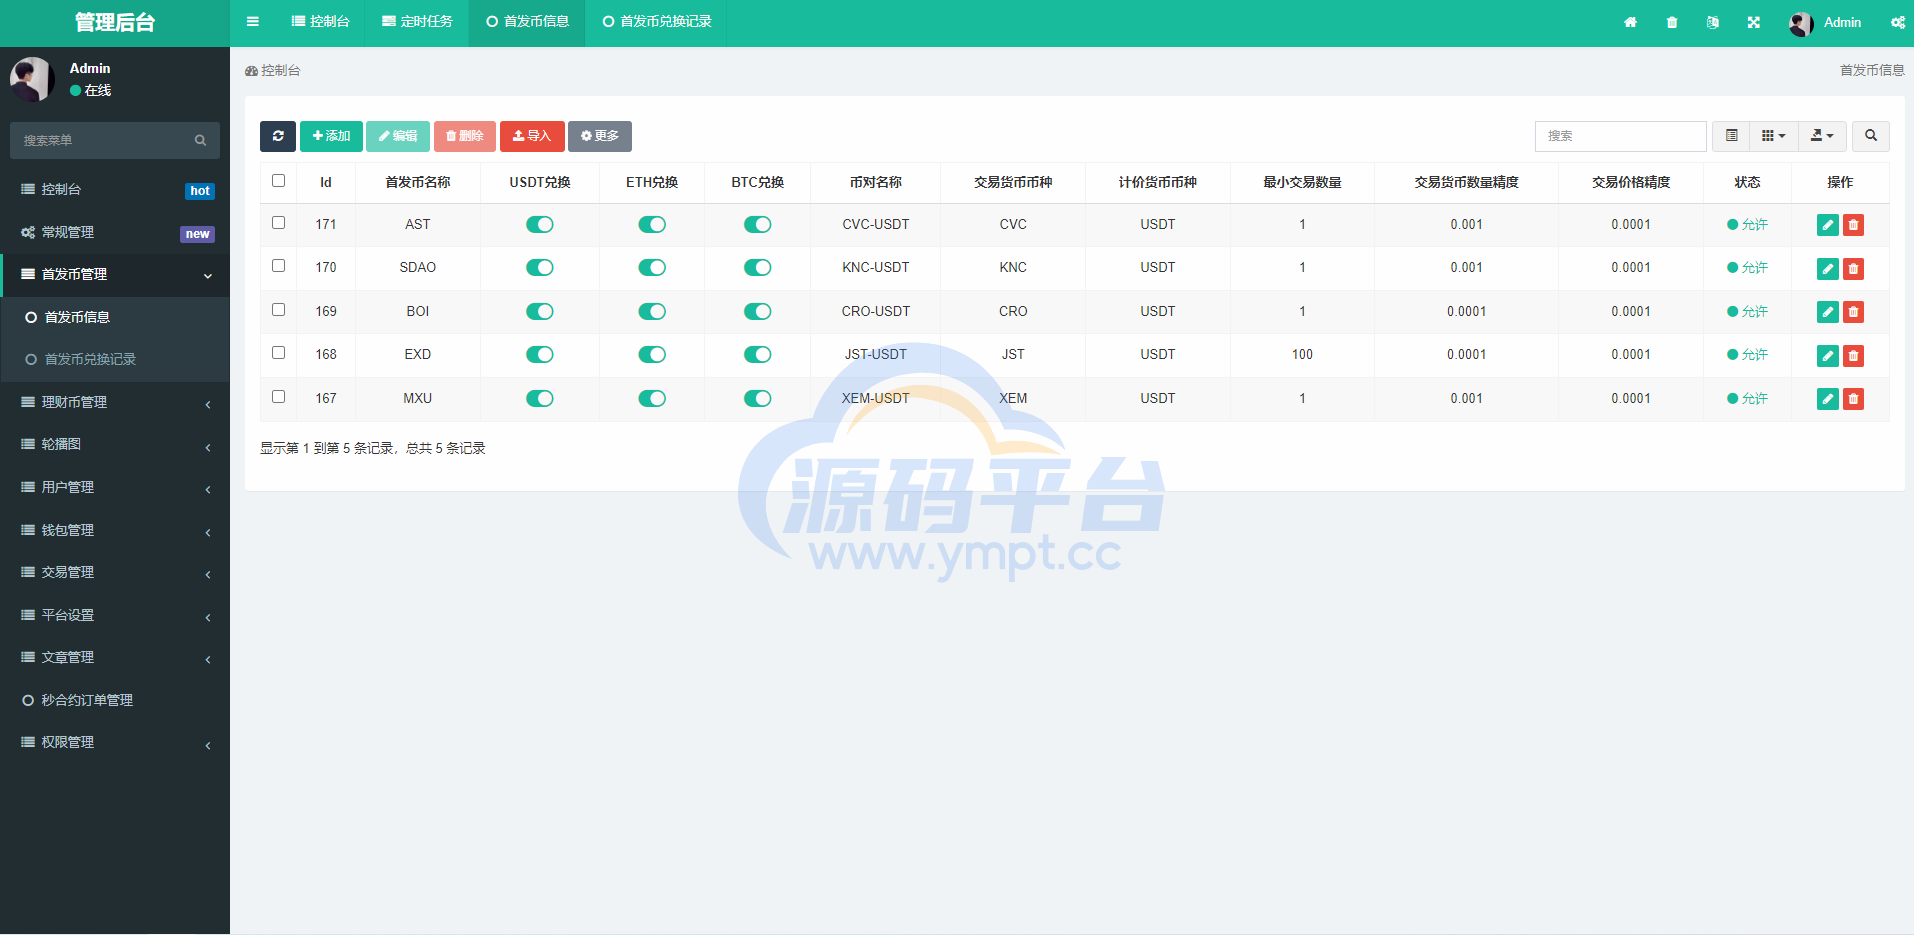Image resolution: width=1914 pixels, height=935 pixels.
Task: Expand the 平台设置 sidebar menu
Action: tap(115, 616)
